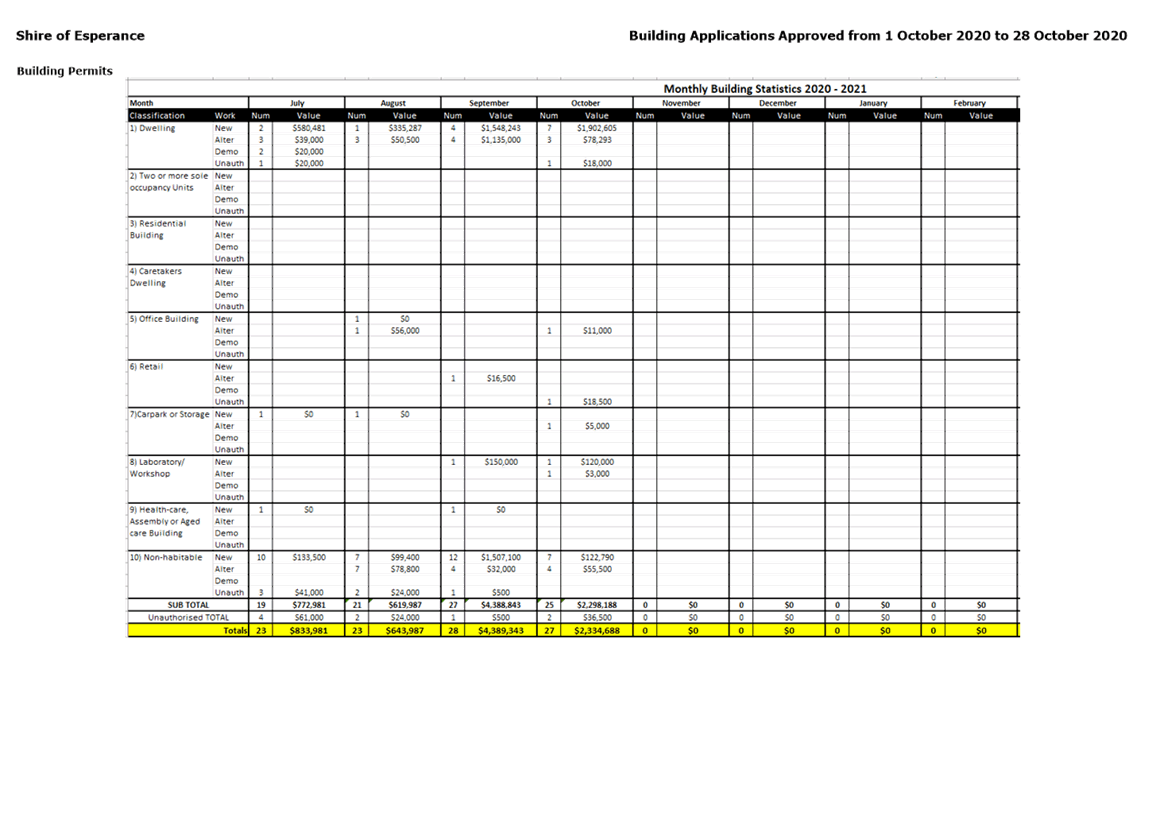The width and height of the screenshot is (1160, 821).
Task: Select the '8) Laboratory/' classification label
Action: [x=157, y=462]
